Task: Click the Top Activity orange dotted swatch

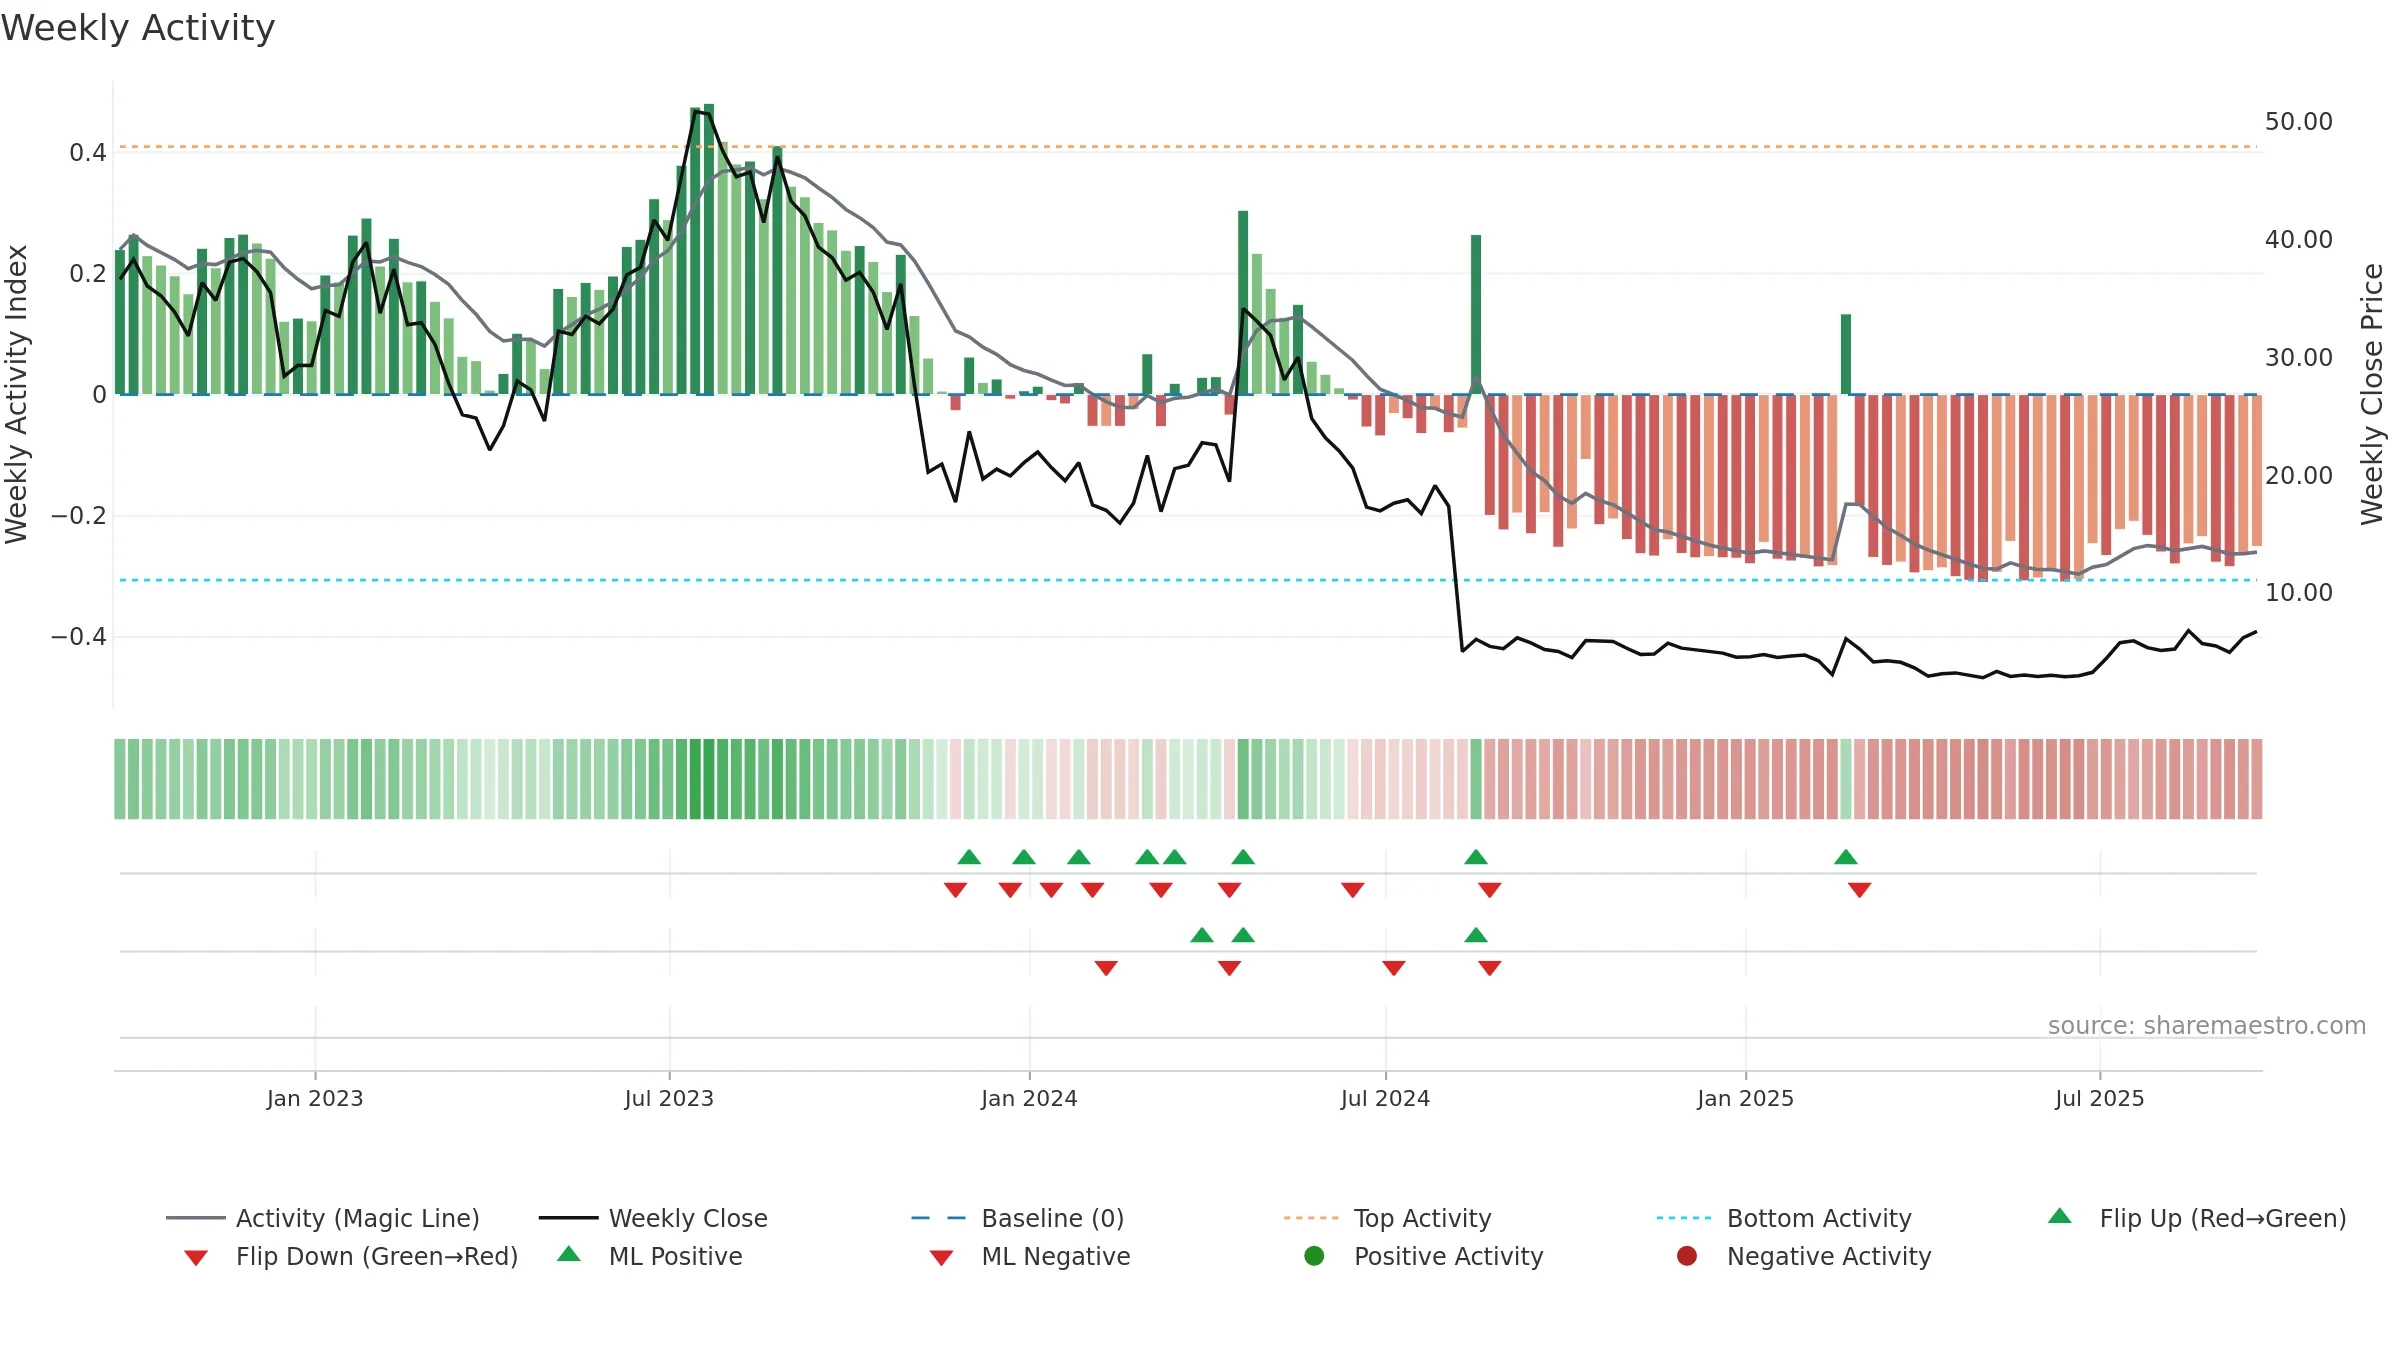Action: [1311, 1218]
